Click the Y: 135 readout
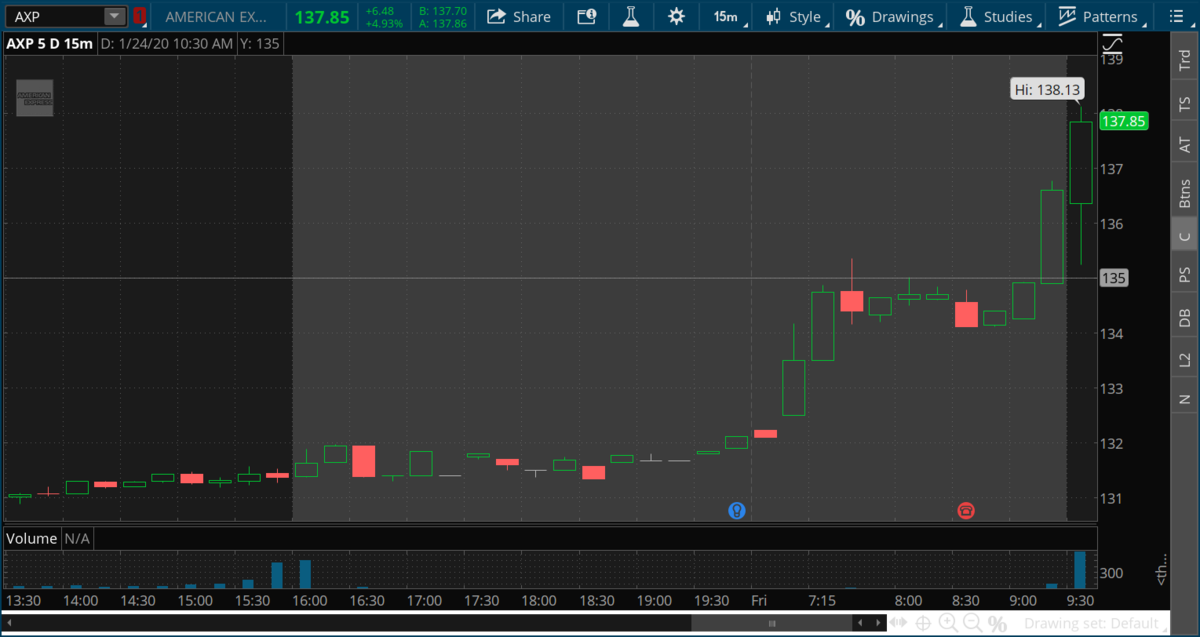 [260, 43]
